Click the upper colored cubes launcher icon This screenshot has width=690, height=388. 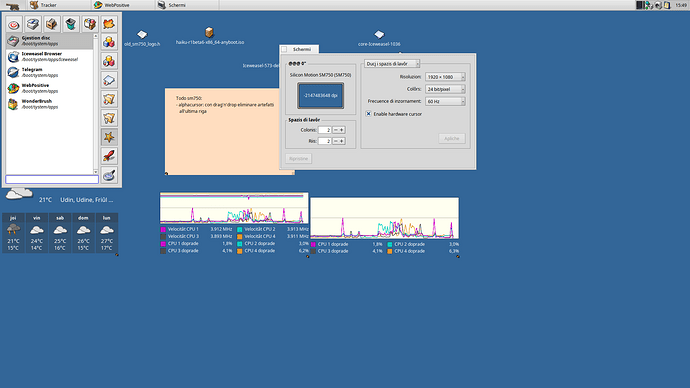pos(109,42)
